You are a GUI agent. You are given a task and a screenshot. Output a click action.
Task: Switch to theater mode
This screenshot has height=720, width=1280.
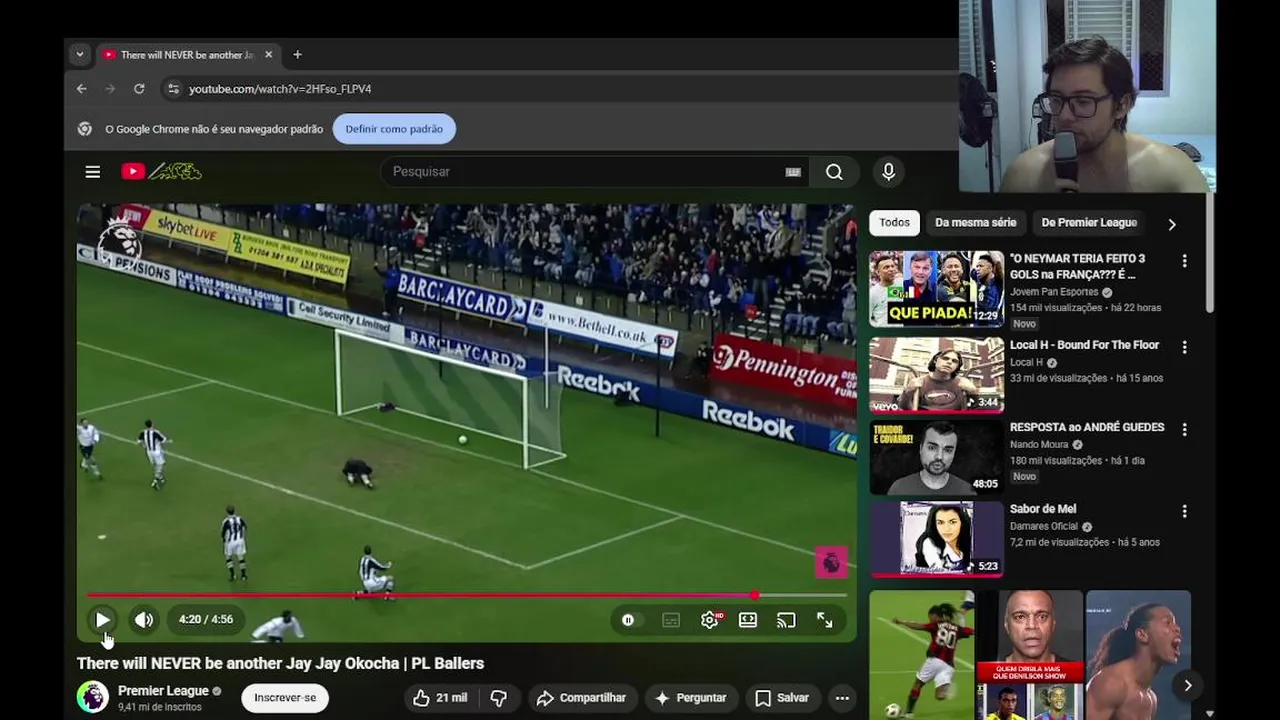pyautogui.click(x=748, y=620)
